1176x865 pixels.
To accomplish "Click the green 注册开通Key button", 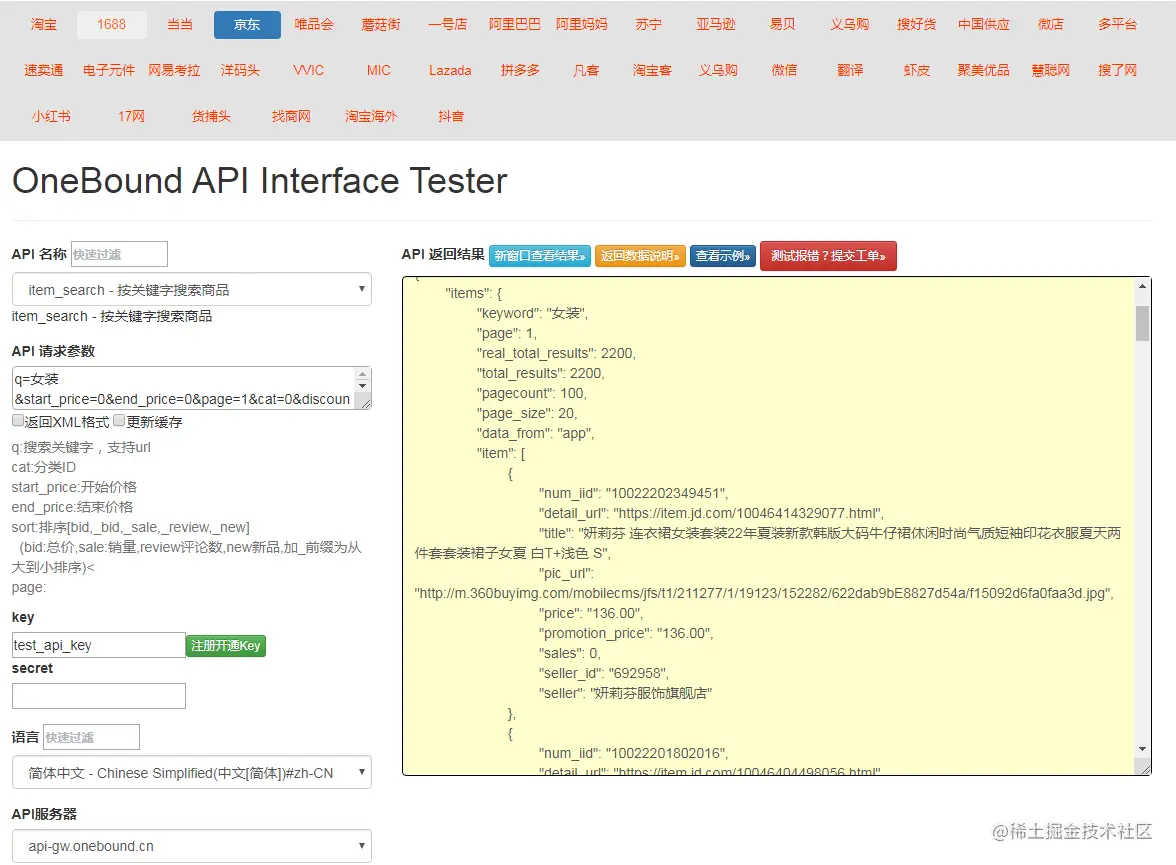I will tap(226, 646).
